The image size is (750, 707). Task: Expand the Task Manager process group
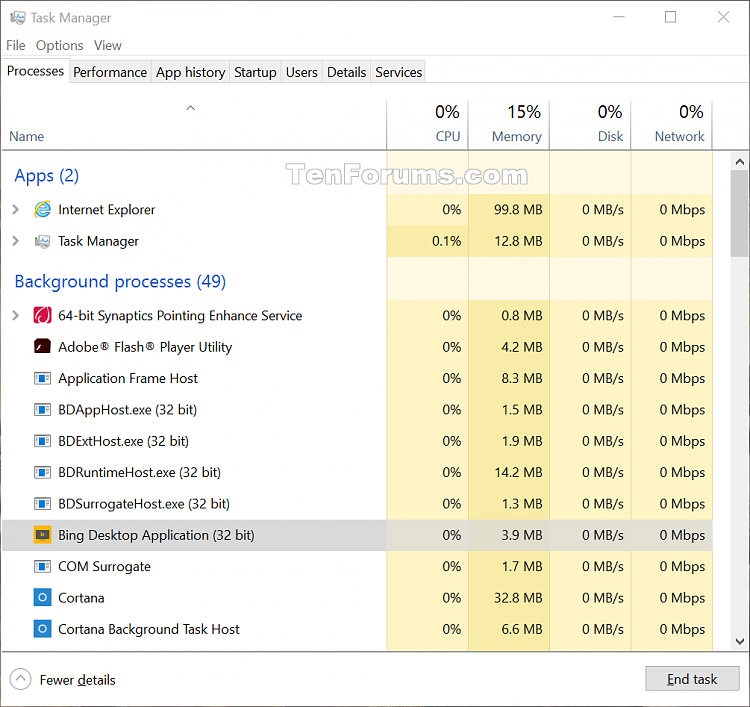coord(16,241)
